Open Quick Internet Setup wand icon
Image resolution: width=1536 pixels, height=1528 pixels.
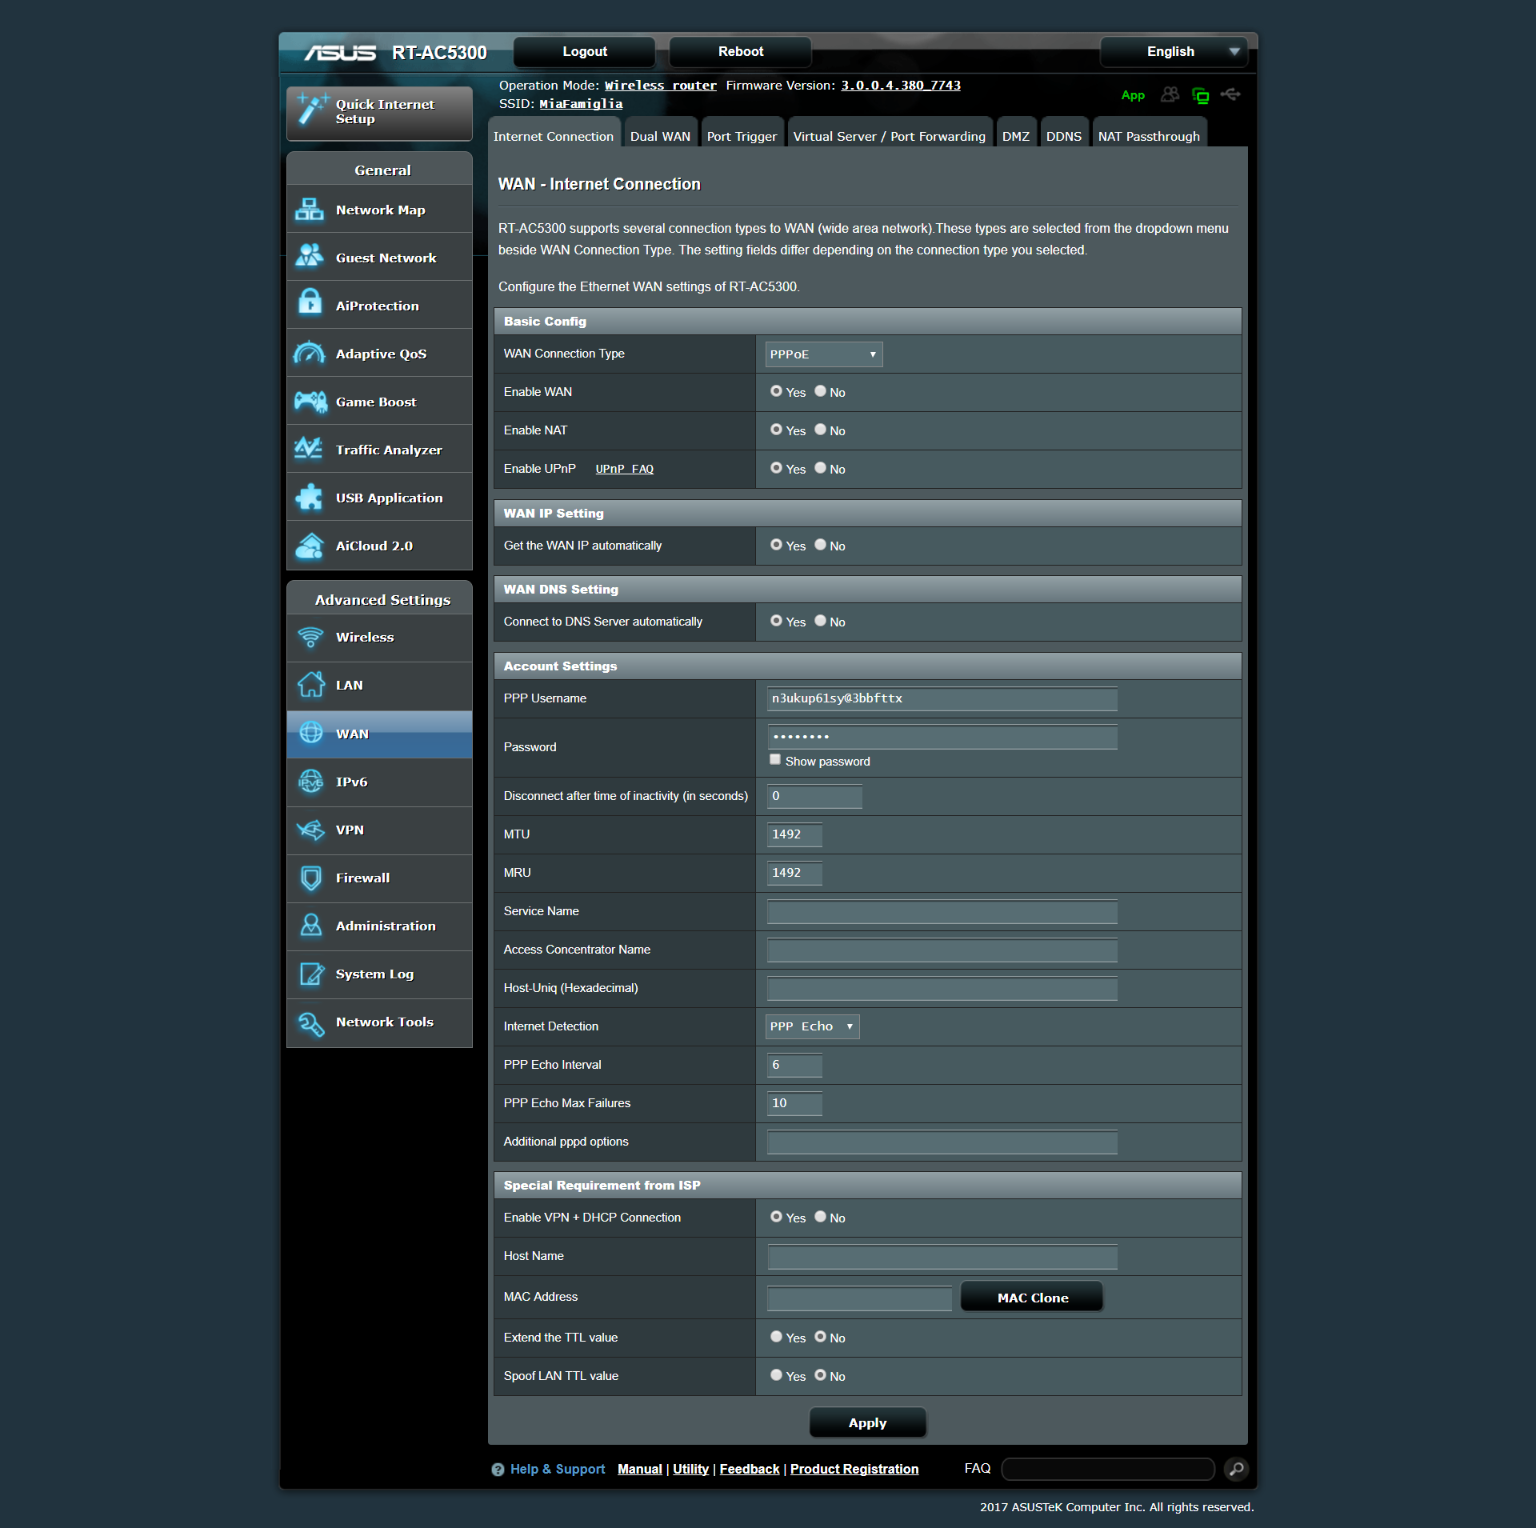[312, 109]
